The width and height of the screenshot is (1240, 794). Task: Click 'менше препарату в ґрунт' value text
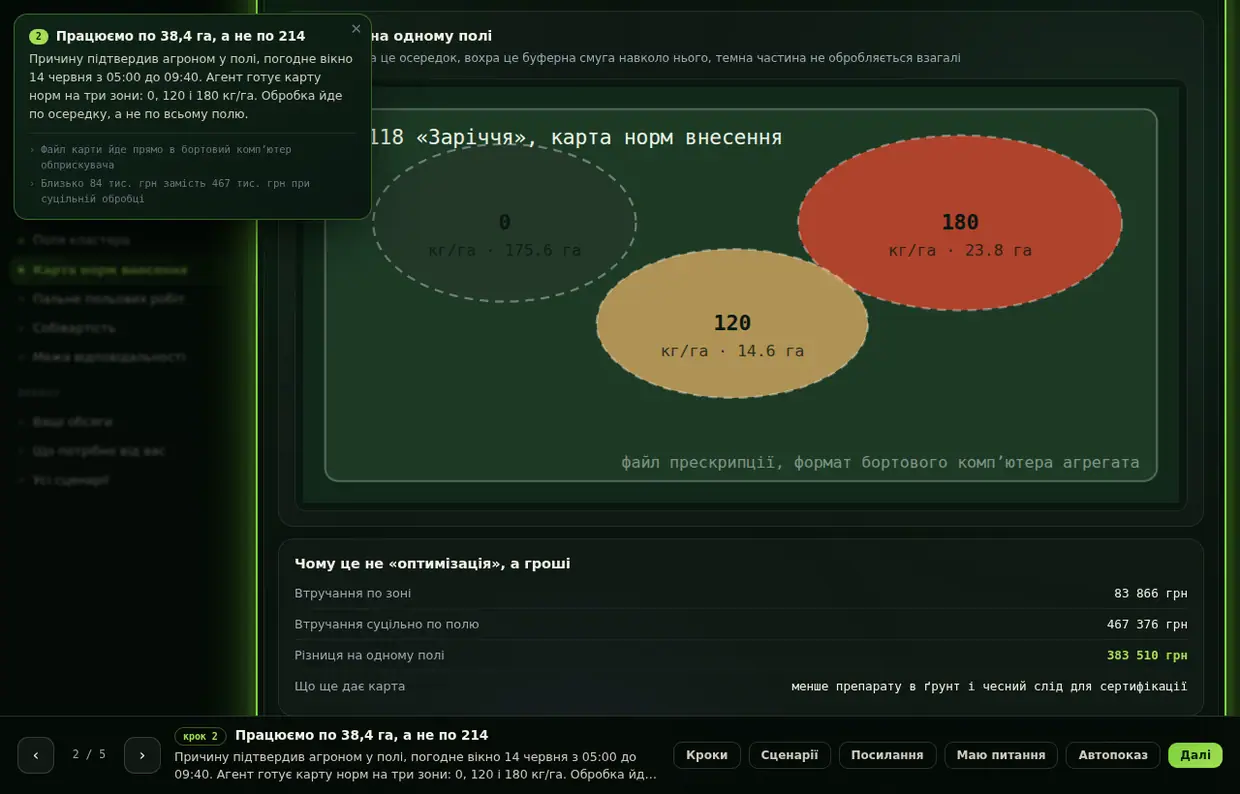click(x=989, y=687)
